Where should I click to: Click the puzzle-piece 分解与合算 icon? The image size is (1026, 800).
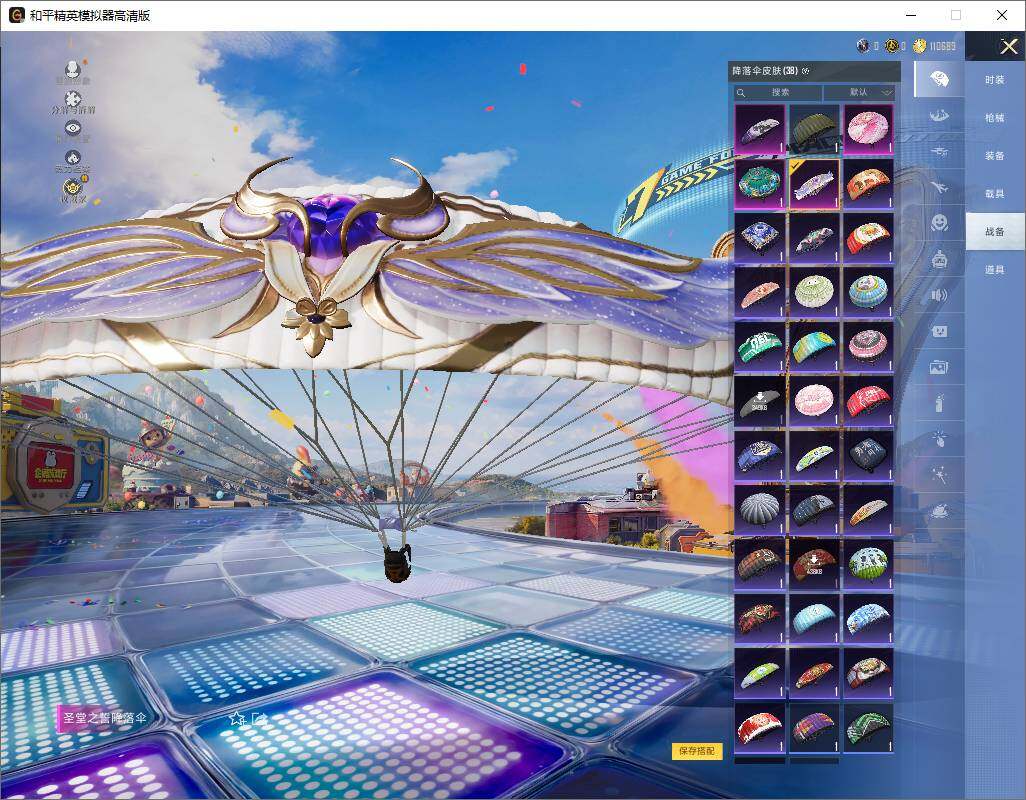[73, 99]
